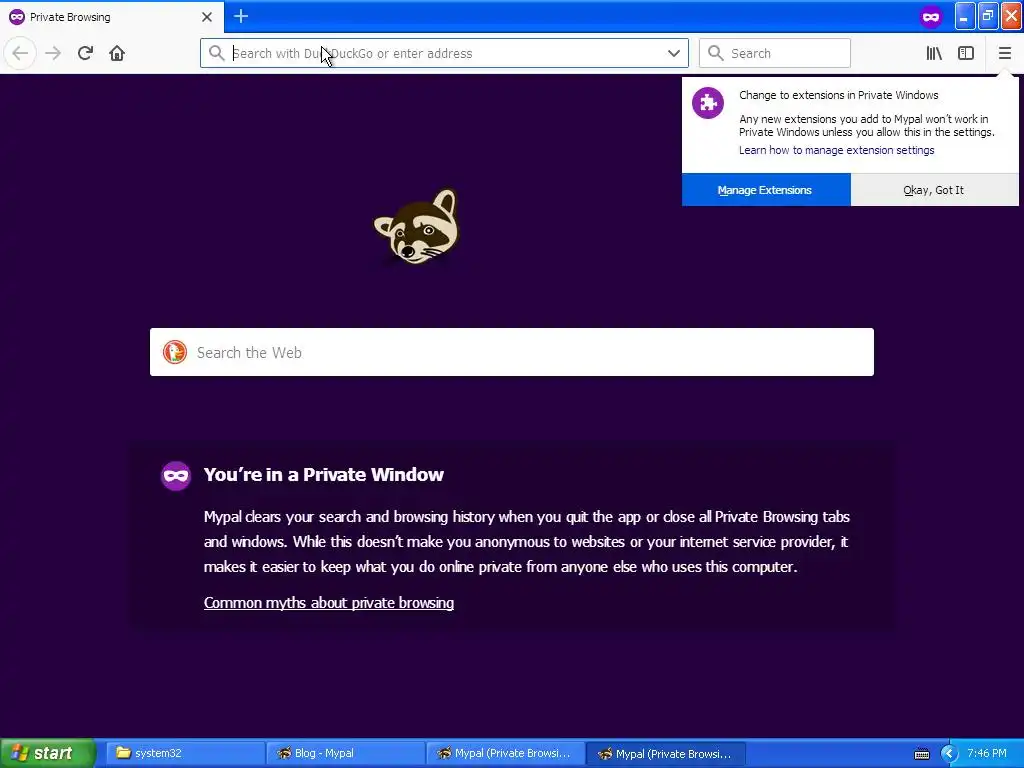This screenshot has width=1024, height=768.
Task: Click the keyboard icon in system tray
Action: (x=921, y=754)
